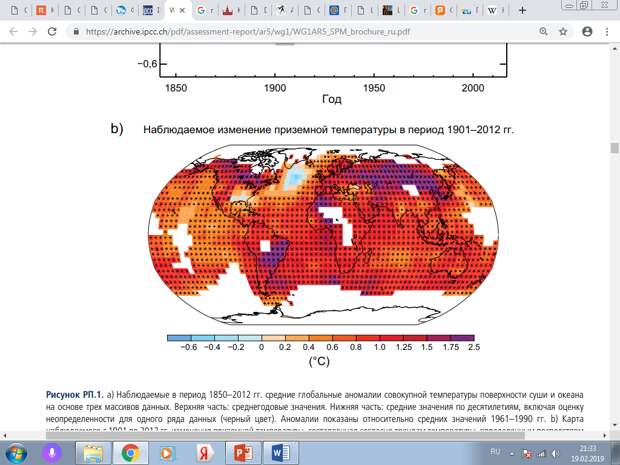
Task: Click the horizontal scrollbar thumb
Action: pos(285,436)
